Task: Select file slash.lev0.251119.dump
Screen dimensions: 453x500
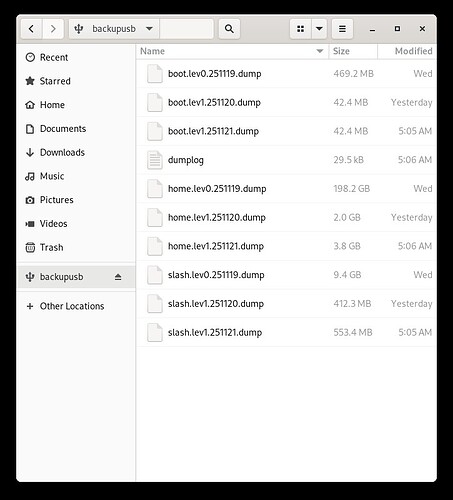Action: point(286,275)
